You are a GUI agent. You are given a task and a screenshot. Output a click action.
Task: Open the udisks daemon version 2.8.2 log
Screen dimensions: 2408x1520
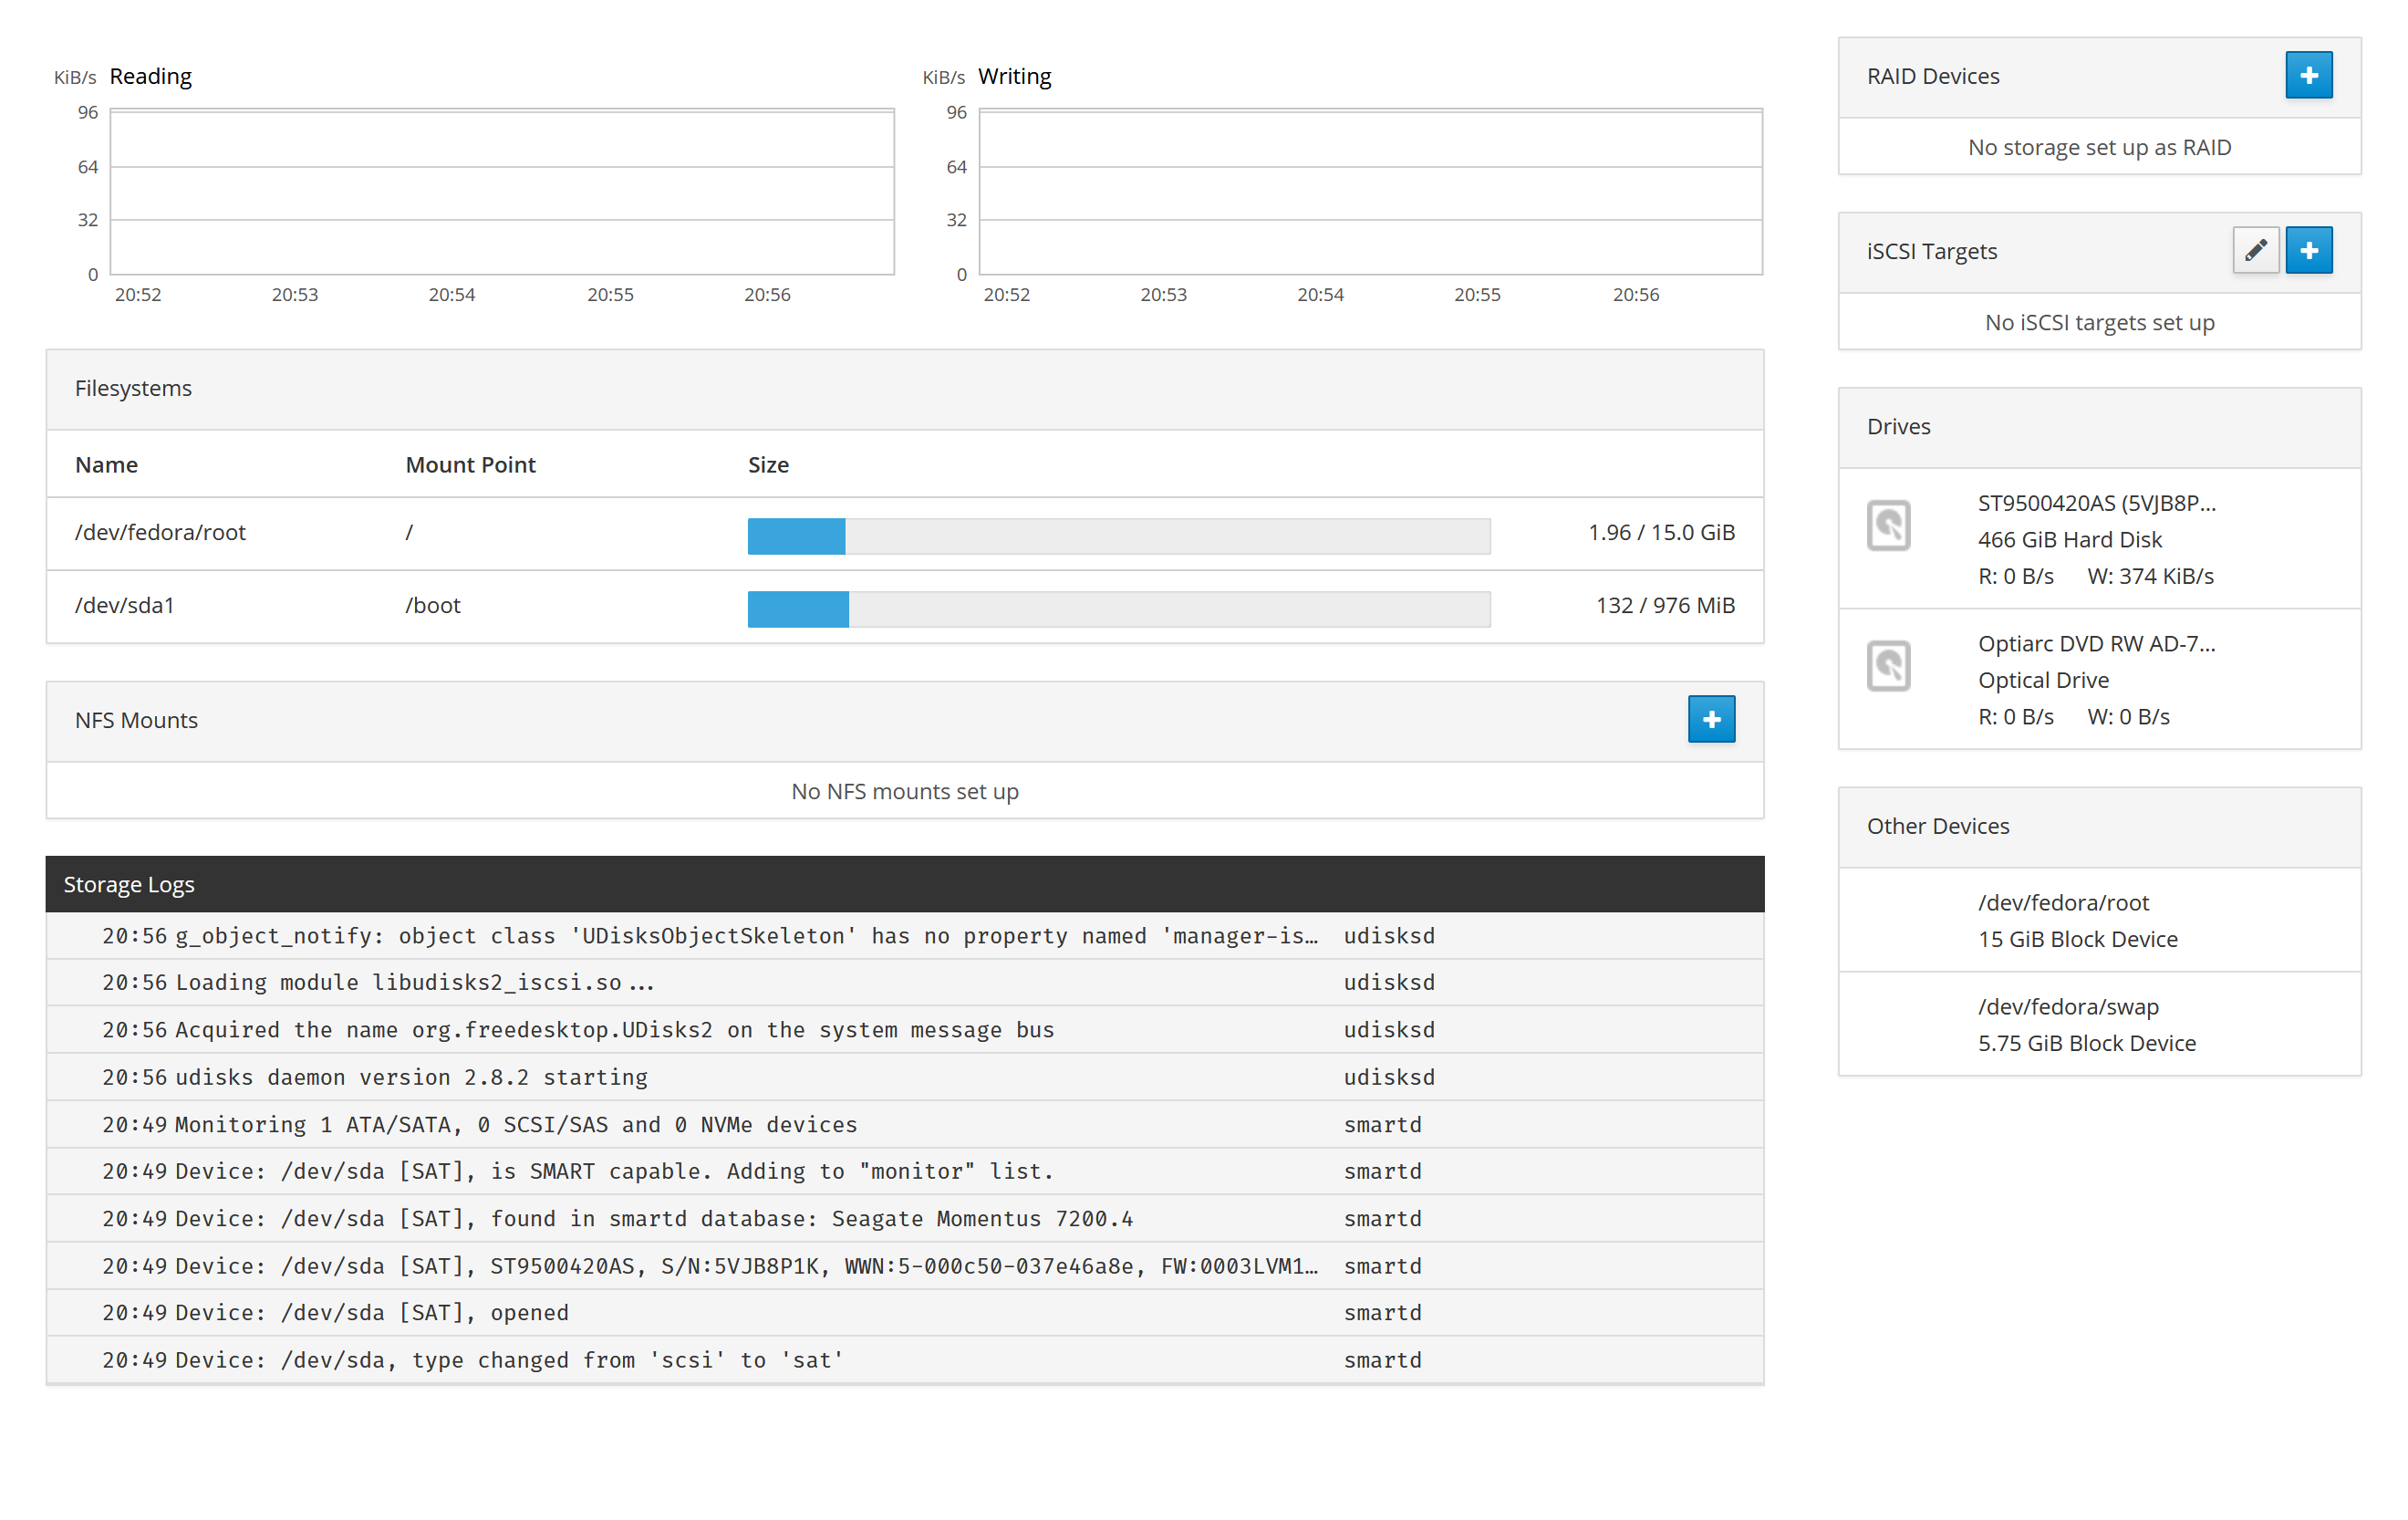411,1077
